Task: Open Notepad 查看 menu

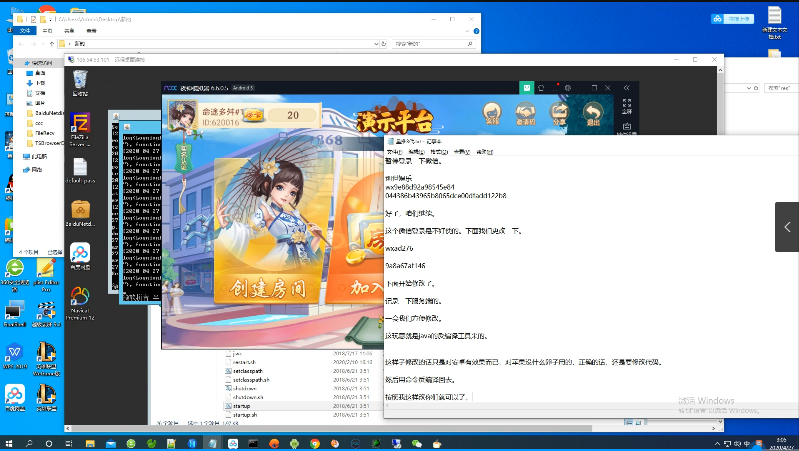Action: pos(462,152)
